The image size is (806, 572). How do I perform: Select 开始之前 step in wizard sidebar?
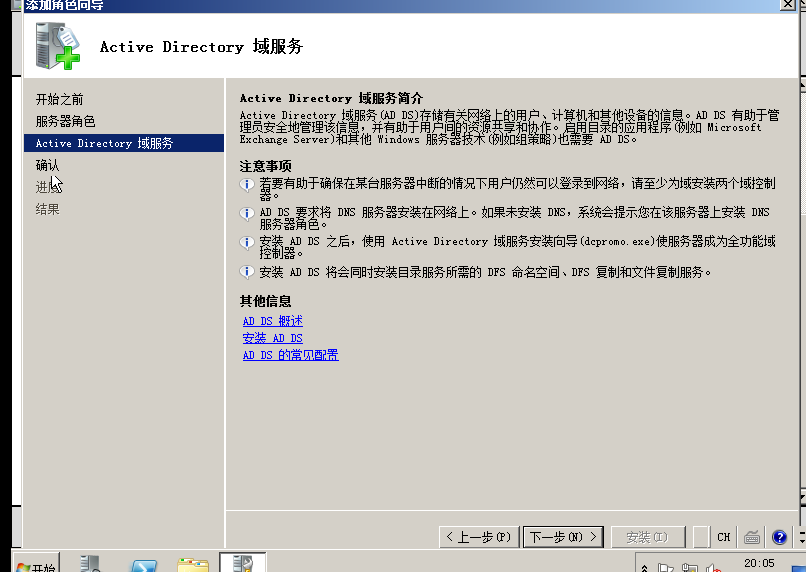pos(60,99)
